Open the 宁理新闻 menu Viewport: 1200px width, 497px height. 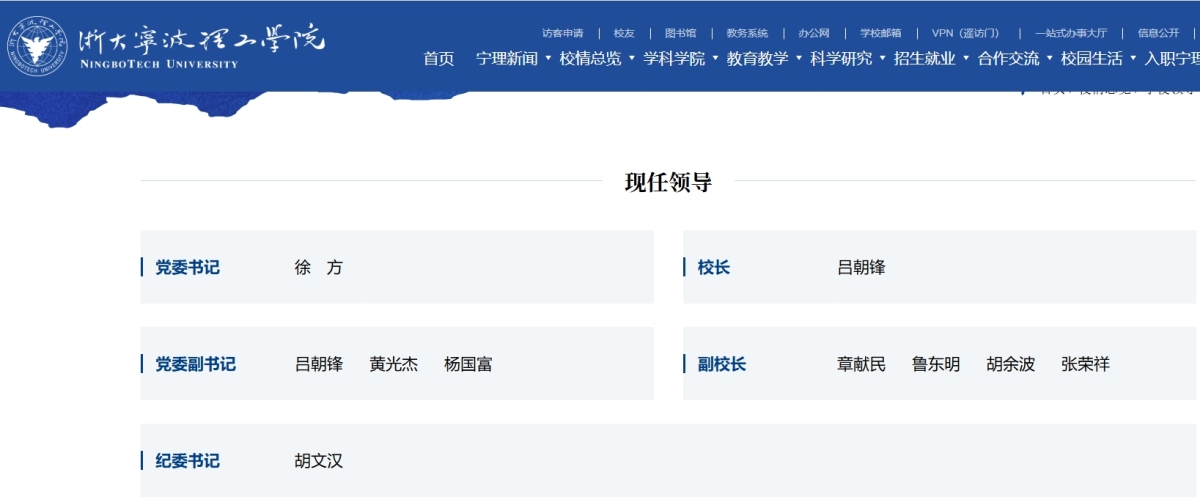coord(507,58)
